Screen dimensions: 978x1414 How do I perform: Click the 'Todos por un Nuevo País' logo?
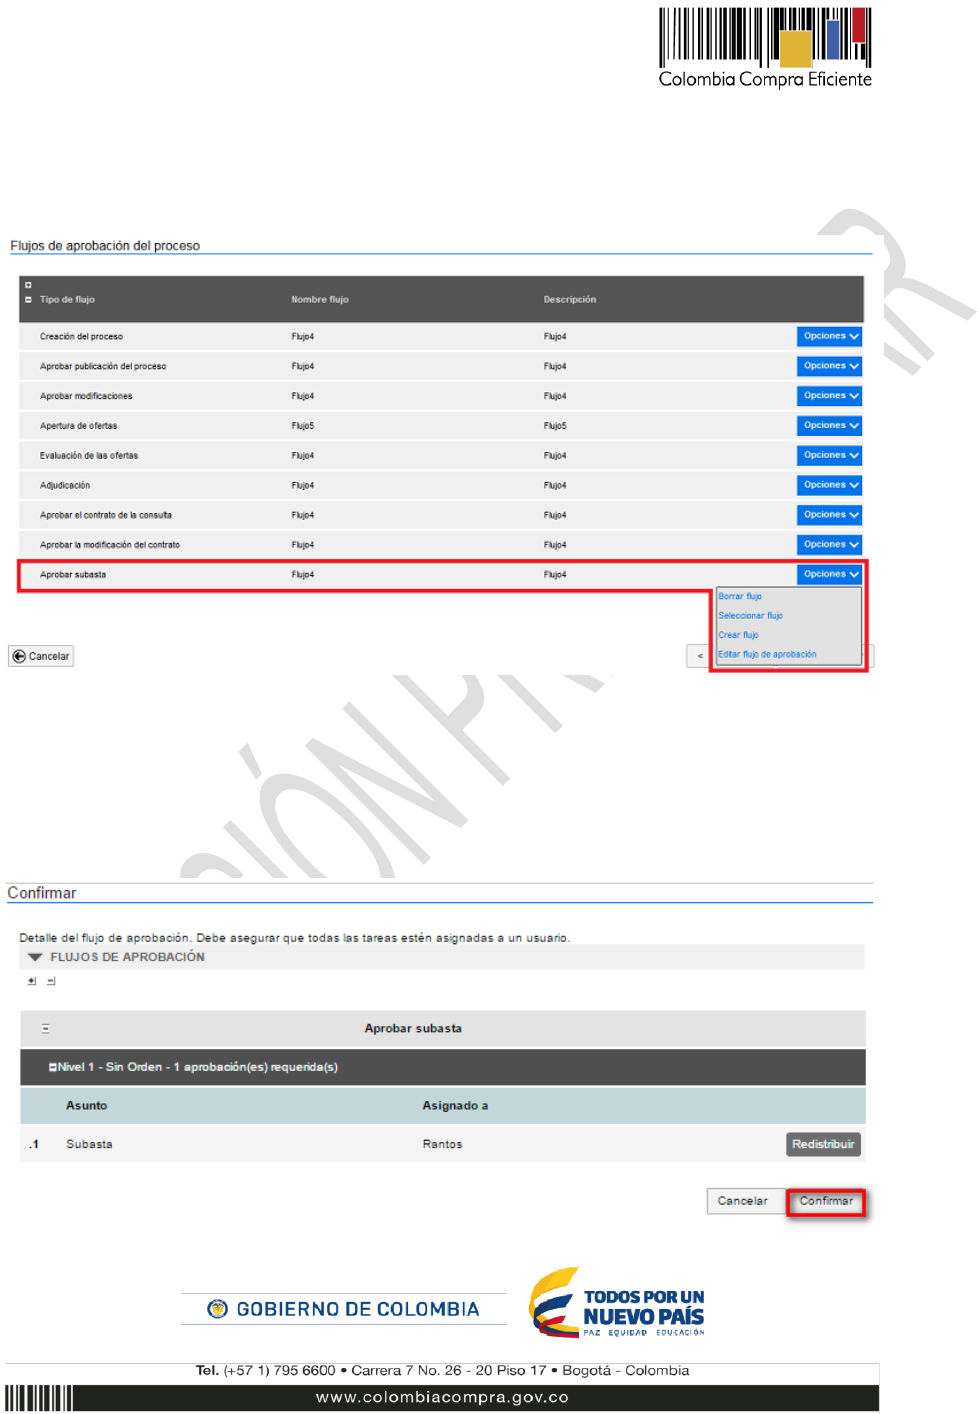pyautogui.click(x=617, y=1303)
